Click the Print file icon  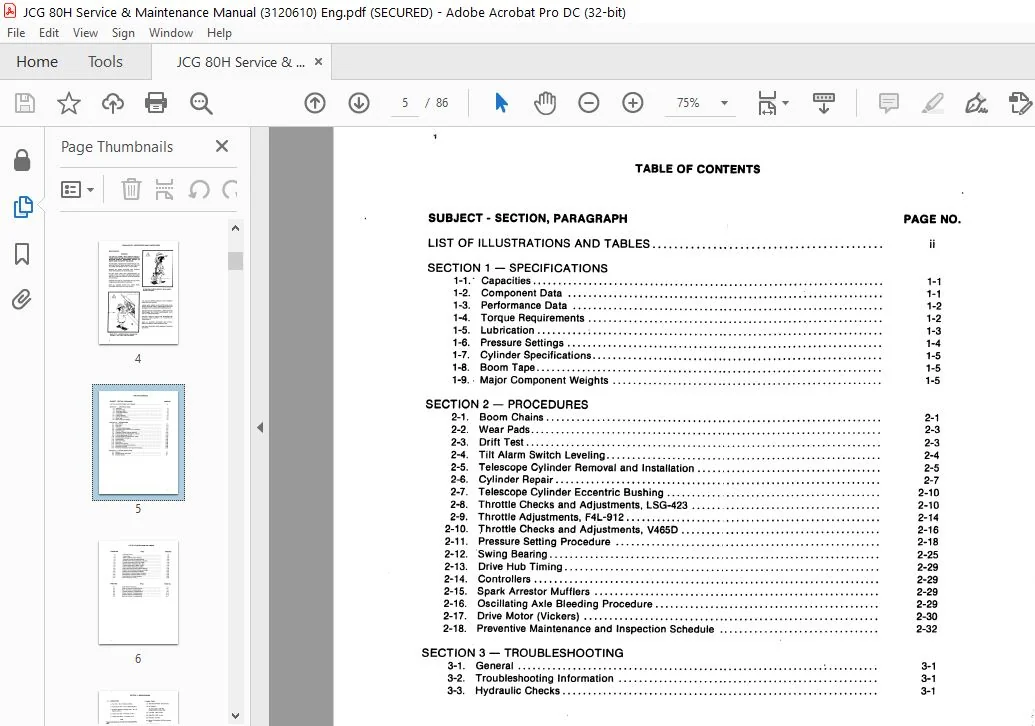tap(156, 103)
